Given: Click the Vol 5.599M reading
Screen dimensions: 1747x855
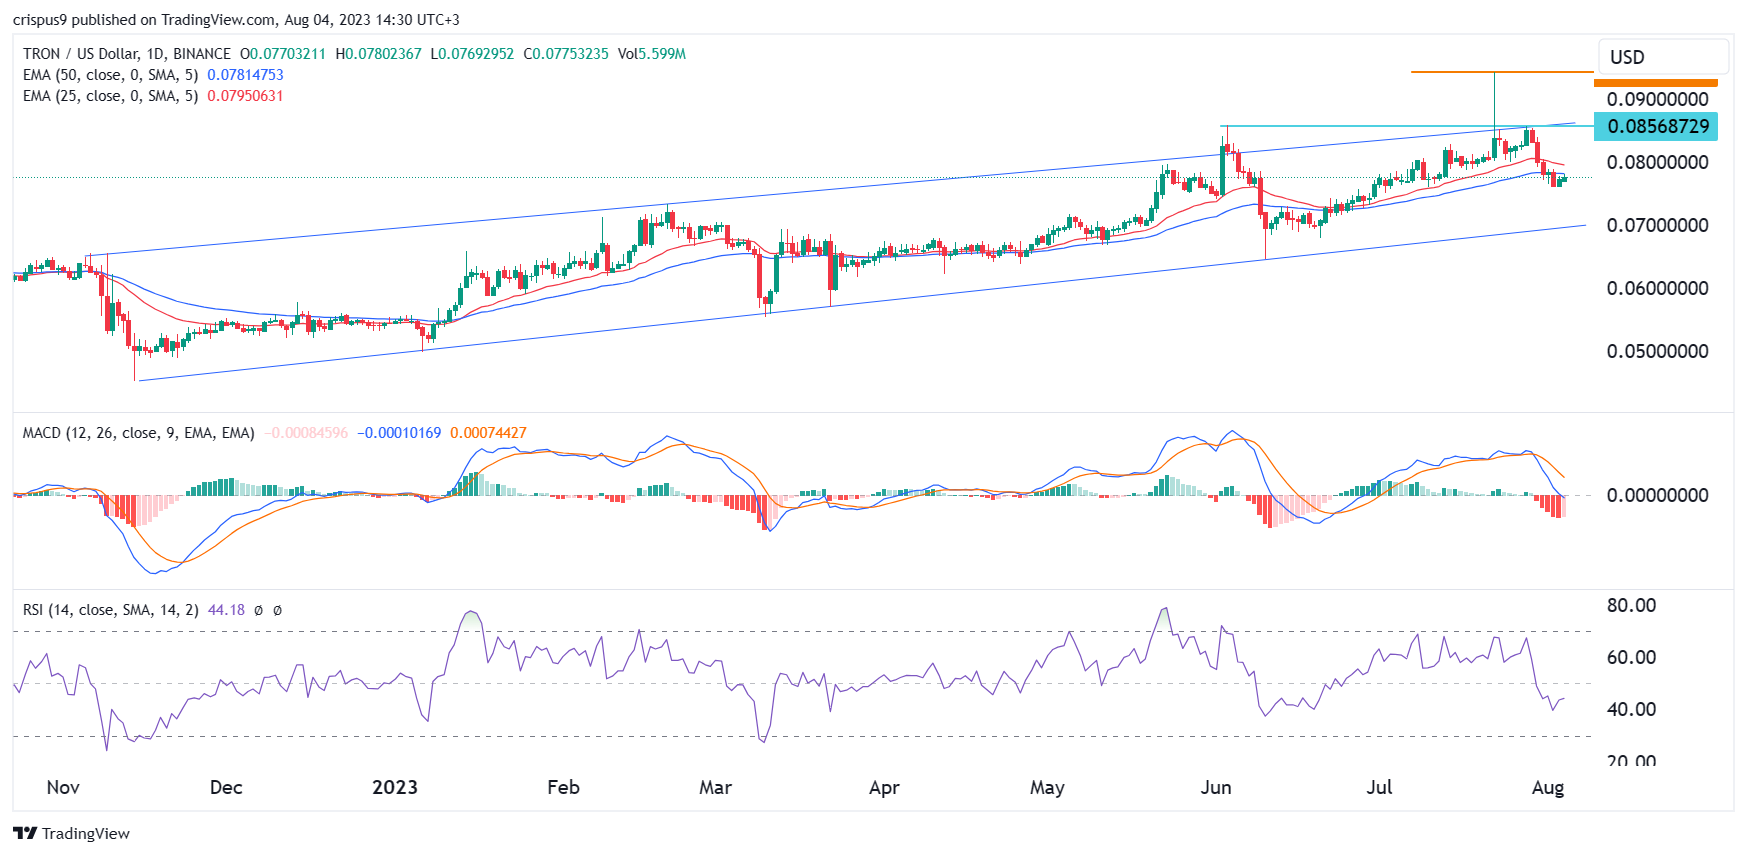Looking at the screenshot, I should [652, 54].
